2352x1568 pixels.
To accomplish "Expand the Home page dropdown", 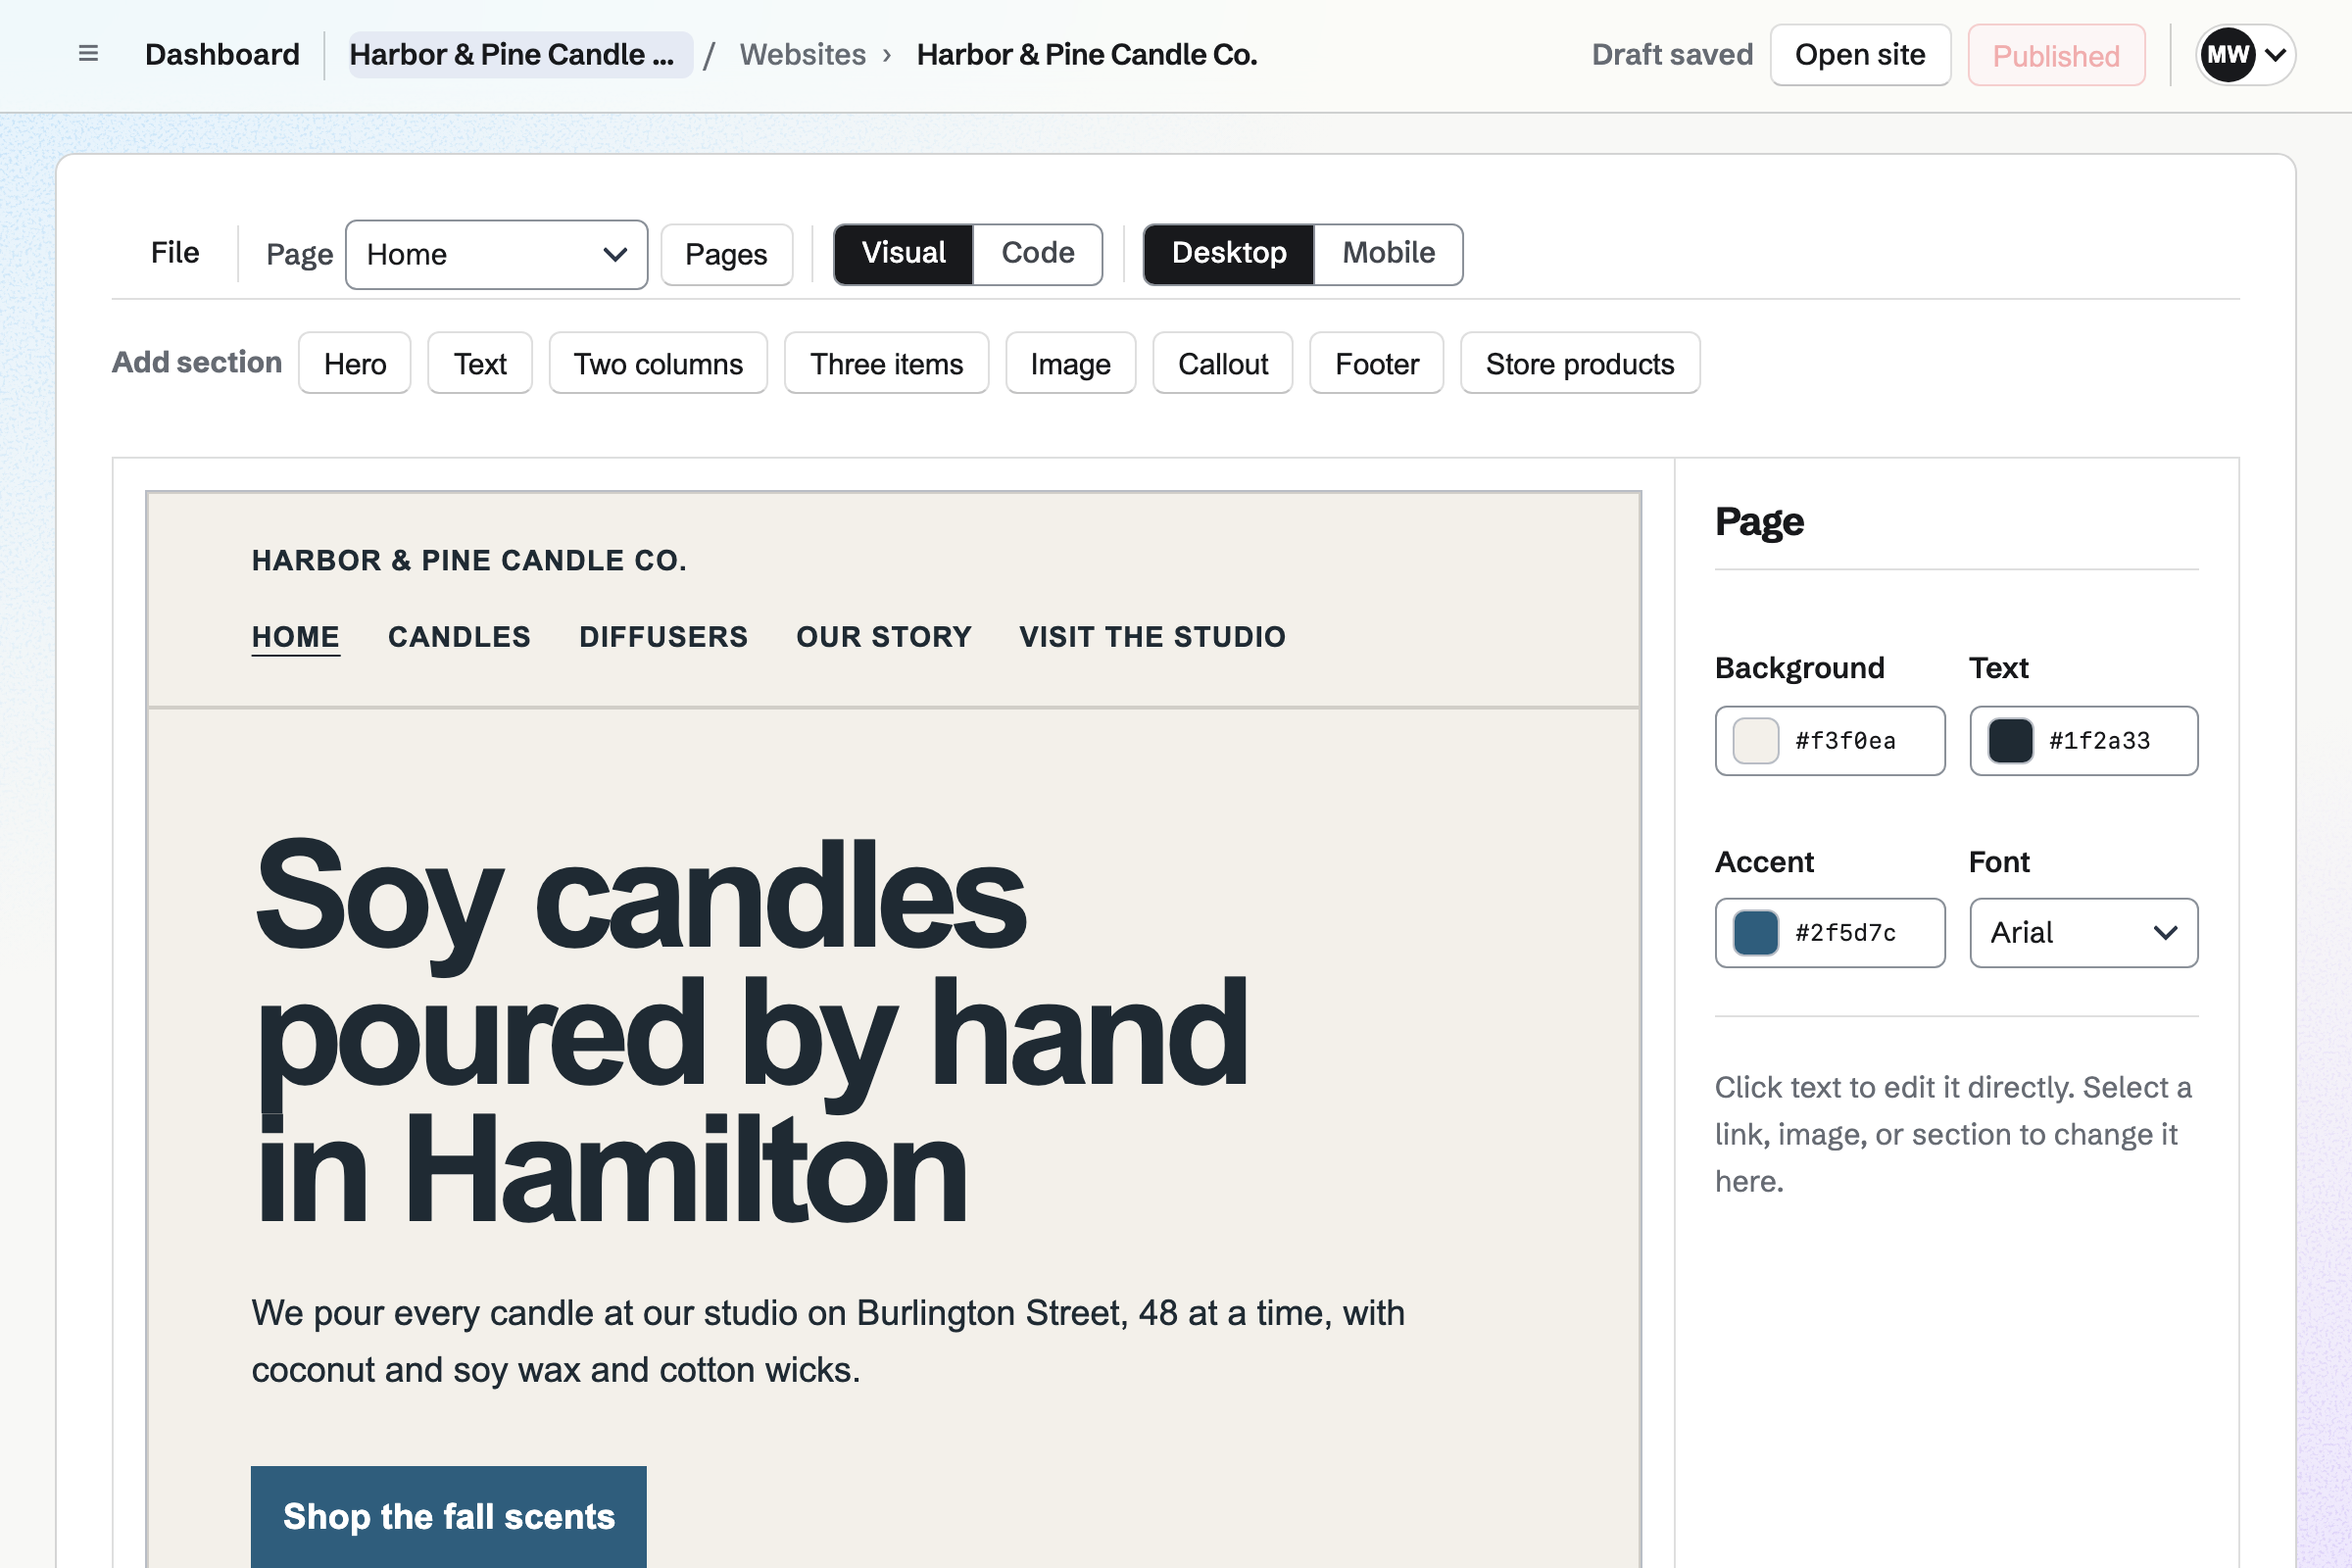I will (x=496, y=254).
